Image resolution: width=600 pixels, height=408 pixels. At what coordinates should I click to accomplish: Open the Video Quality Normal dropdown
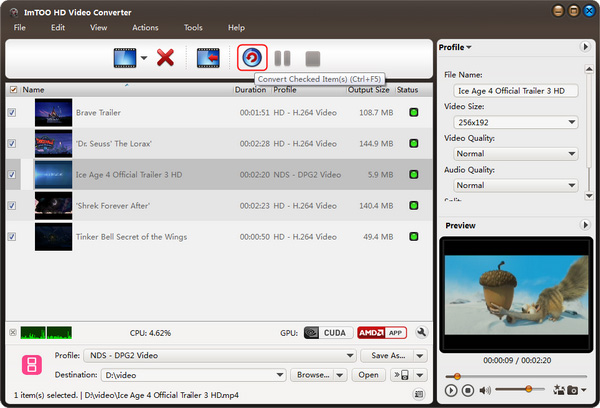(x=516, y=154)
